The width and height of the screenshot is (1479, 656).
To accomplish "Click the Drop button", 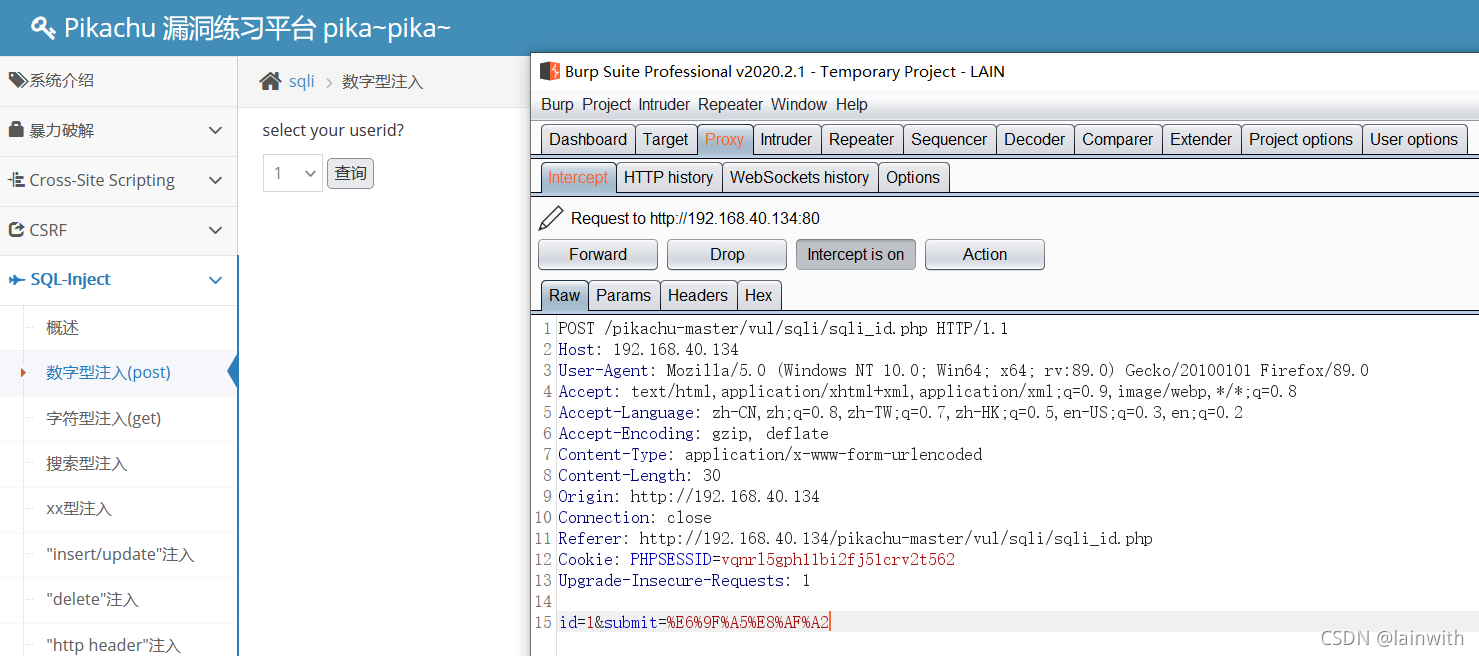I will pos(727,254).
